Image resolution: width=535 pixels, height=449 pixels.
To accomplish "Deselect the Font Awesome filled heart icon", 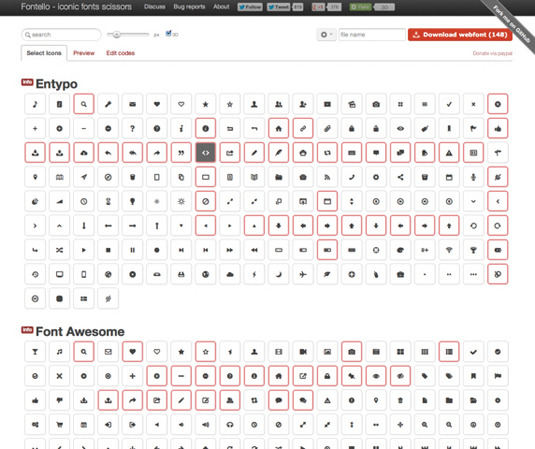I will click(x=132, y=351).
